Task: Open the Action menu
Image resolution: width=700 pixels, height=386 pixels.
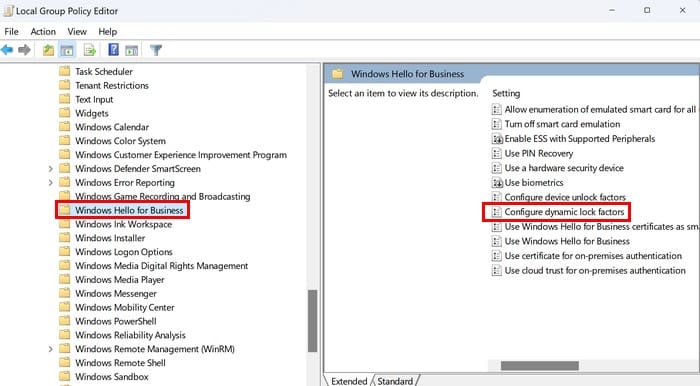Action: tap(43, 32)
